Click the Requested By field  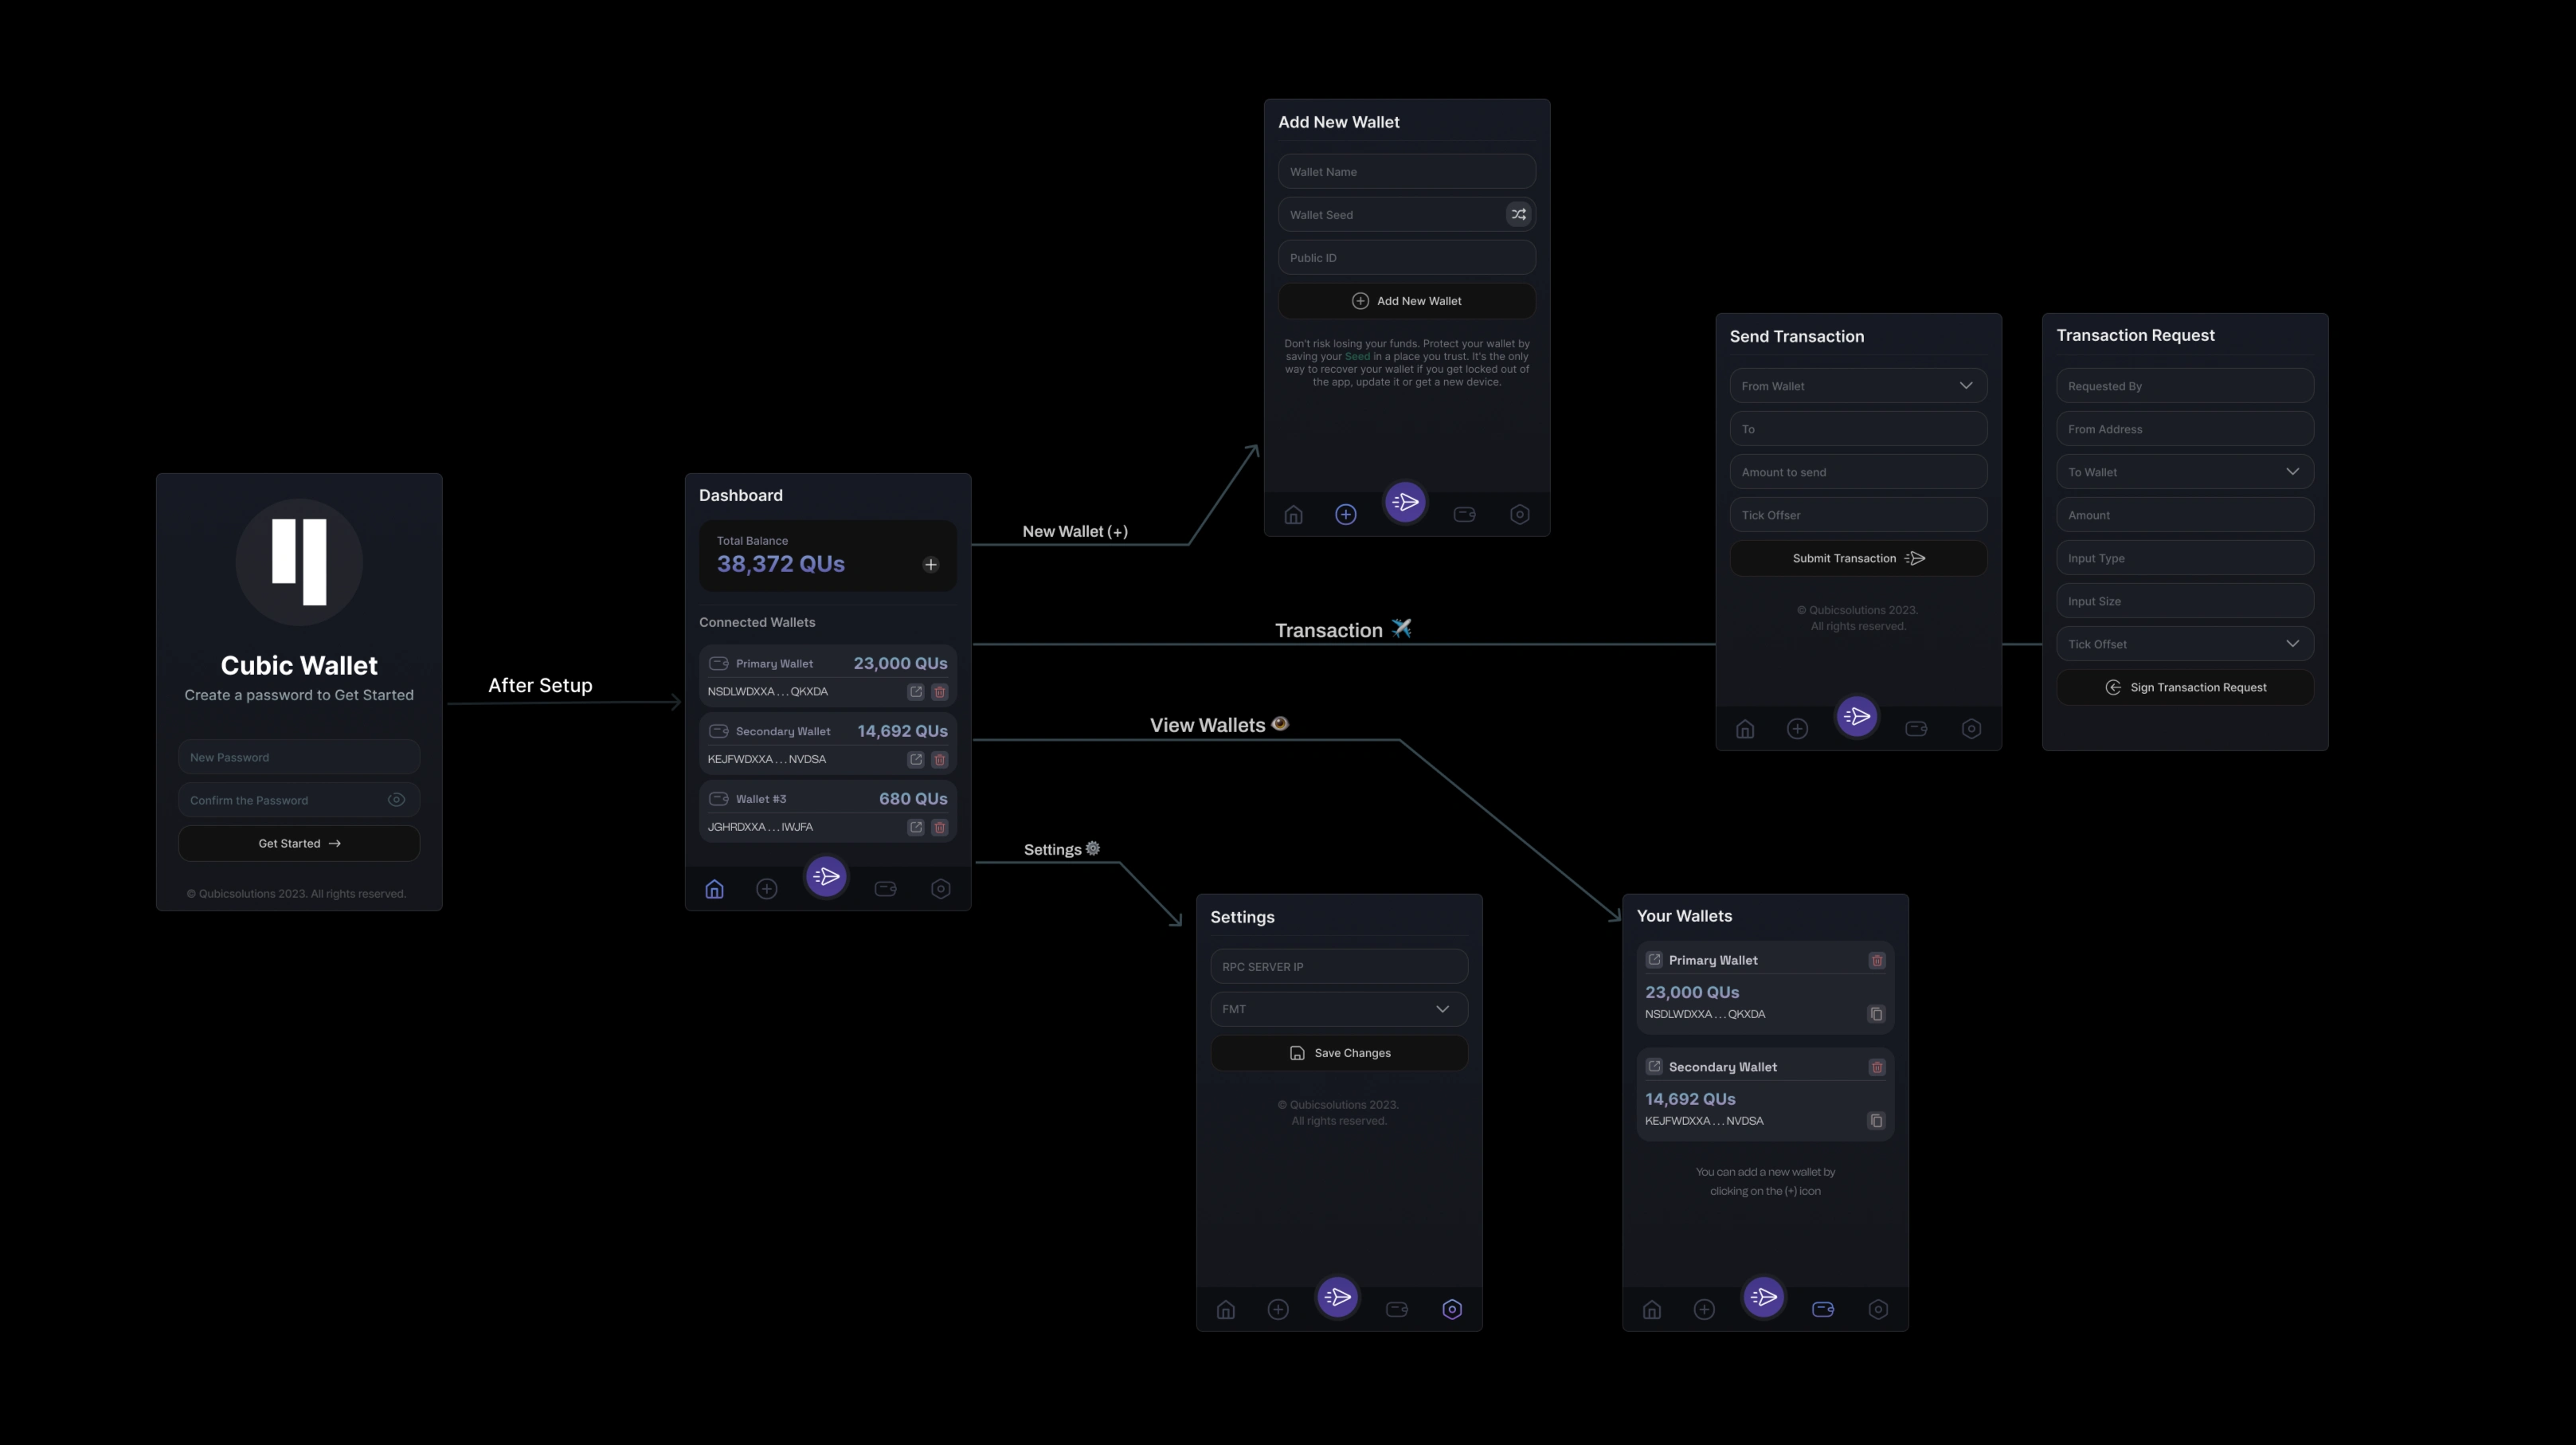point(2185,386)
